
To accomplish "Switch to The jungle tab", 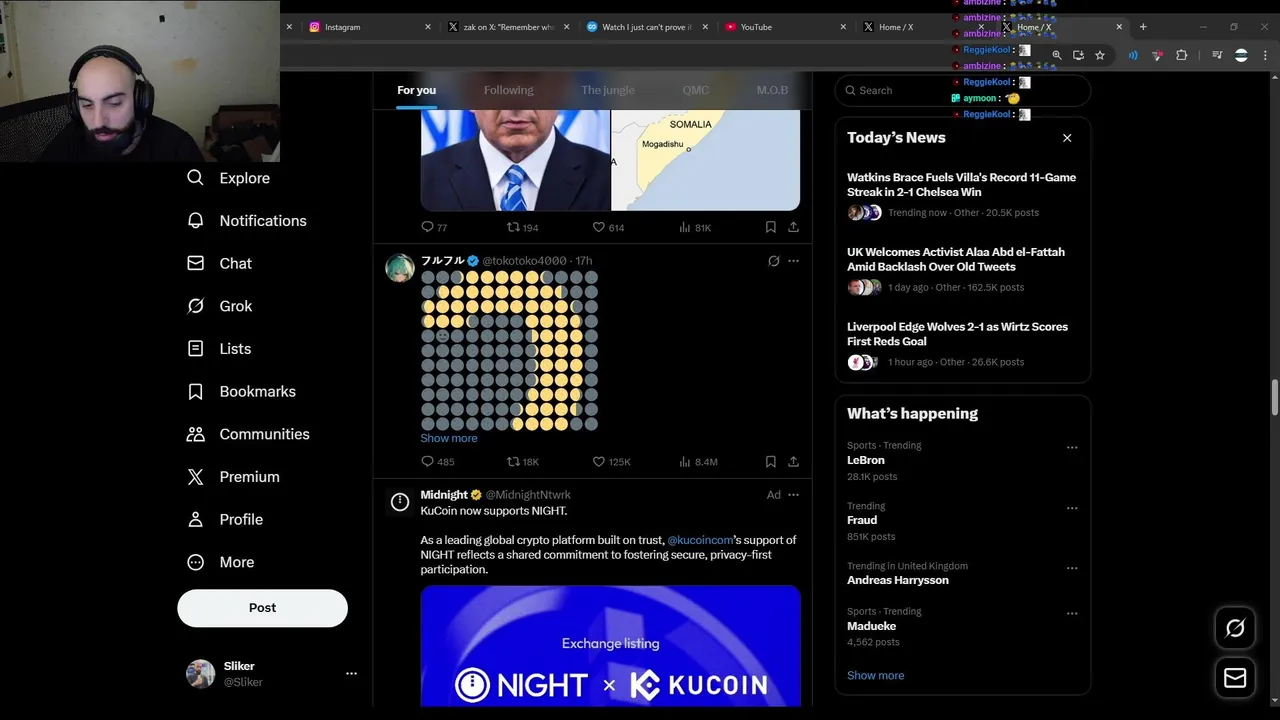I will click(608, 90).
